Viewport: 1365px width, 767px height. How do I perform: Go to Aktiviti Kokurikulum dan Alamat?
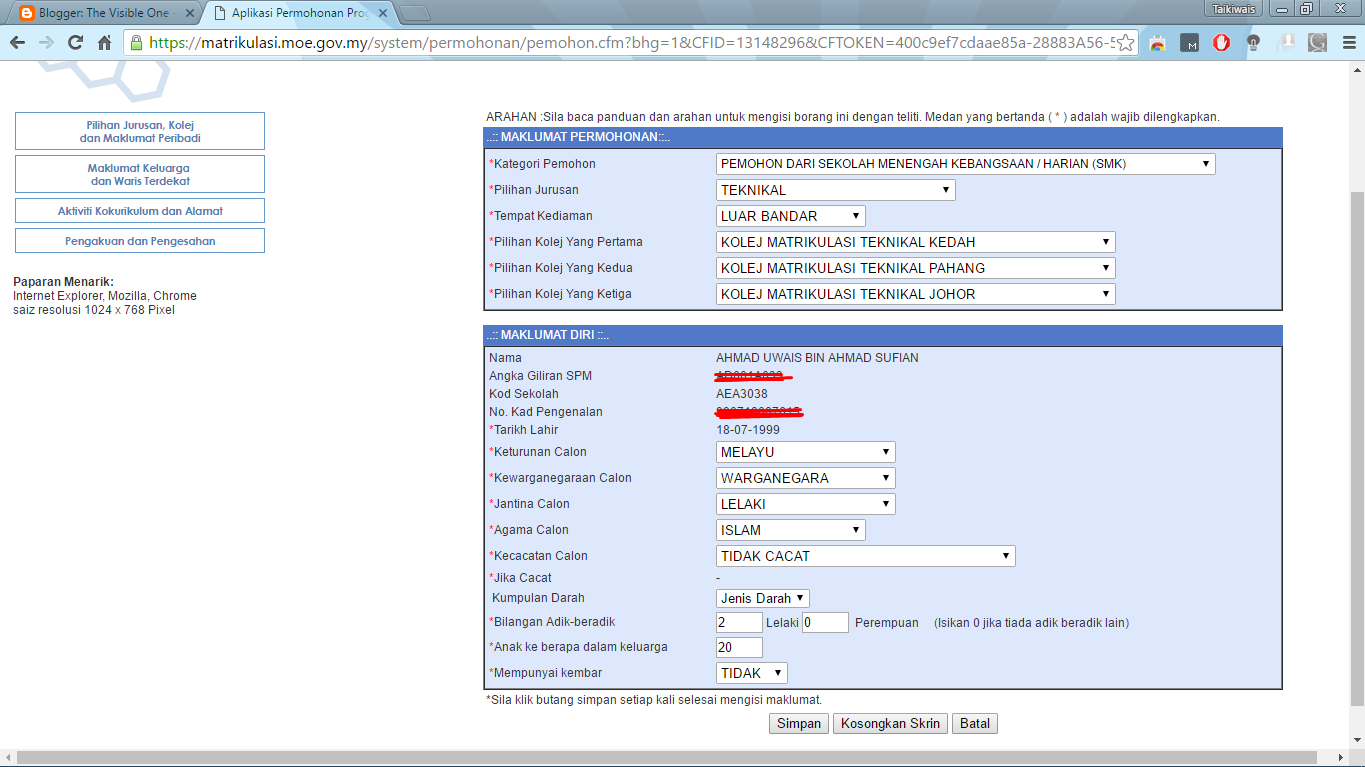coord(140,211)
